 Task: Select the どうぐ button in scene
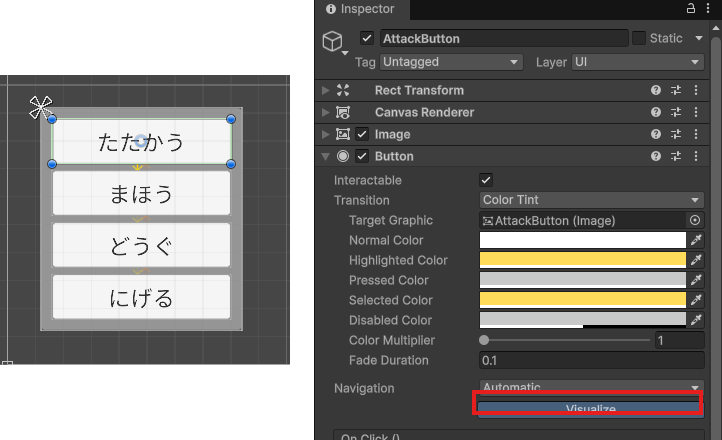tap(141, 245)
